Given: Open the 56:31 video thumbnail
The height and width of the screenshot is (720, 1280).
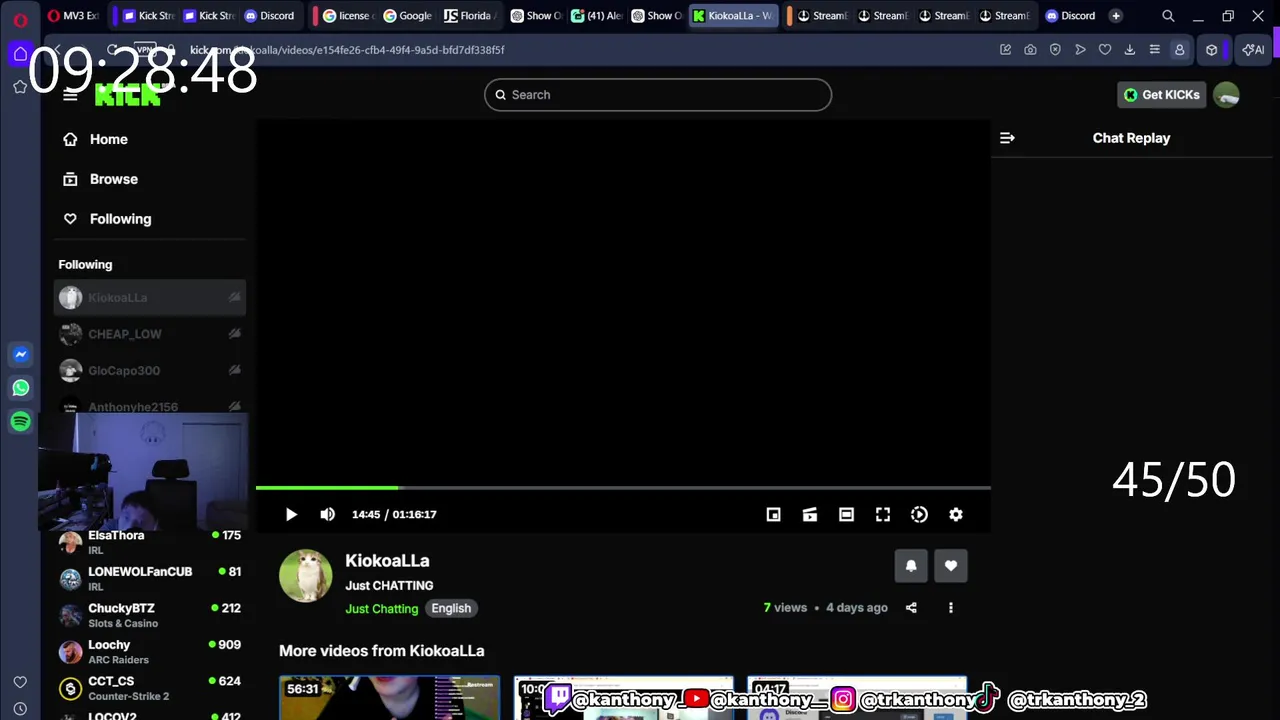Looking at the screenshot, I should pyautogui.click(x=389, y=698).
